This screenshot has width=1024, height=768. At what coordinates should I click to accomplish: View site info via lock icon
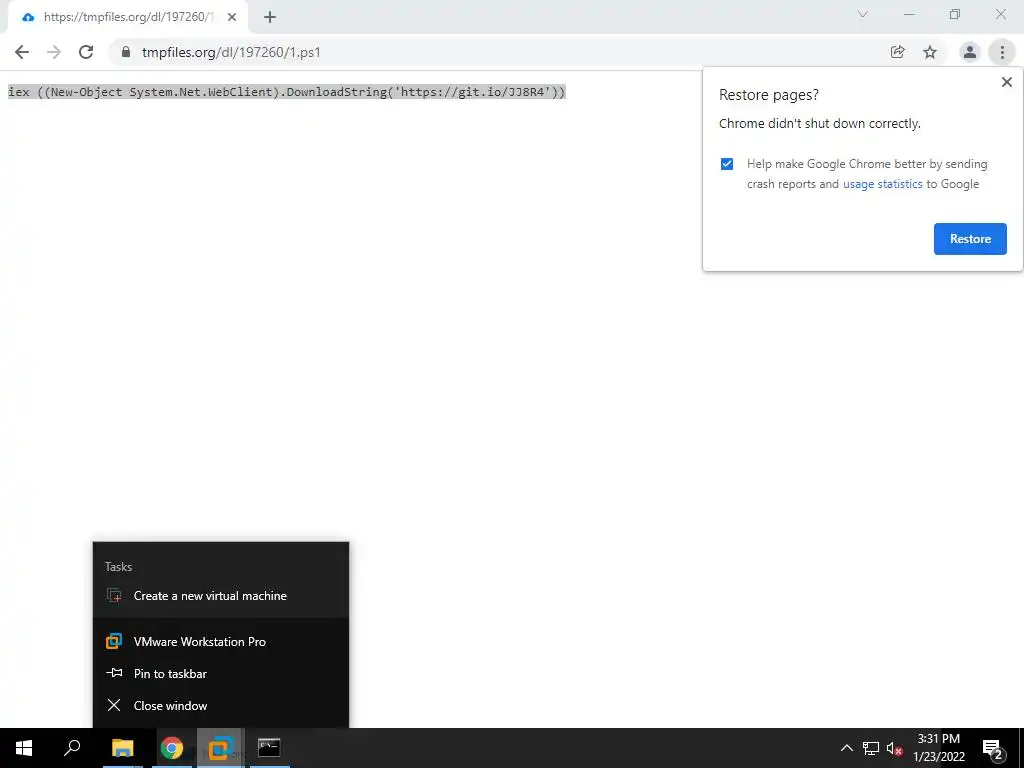tap(126, 52)
